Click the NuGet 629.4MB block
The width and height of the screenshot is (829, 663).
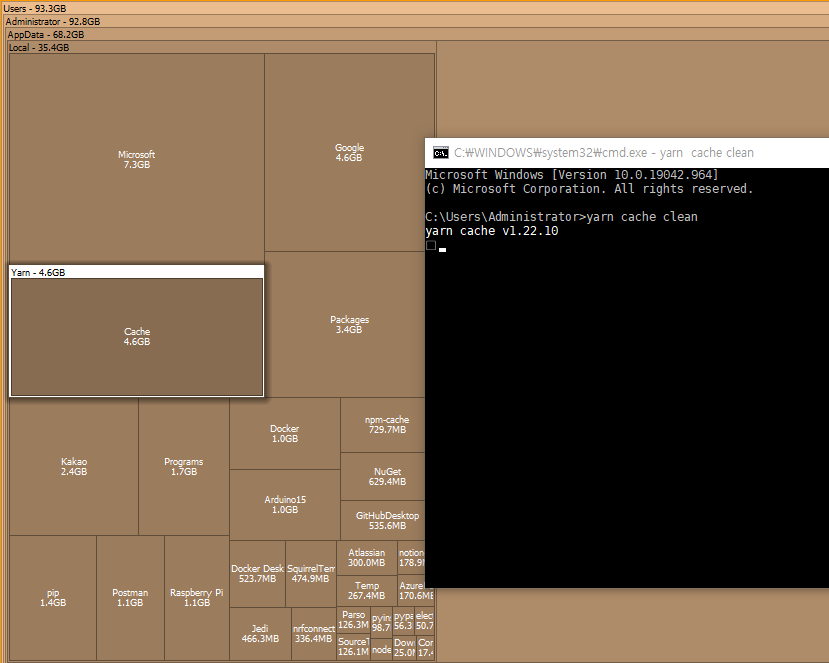[x=383, y=476]
